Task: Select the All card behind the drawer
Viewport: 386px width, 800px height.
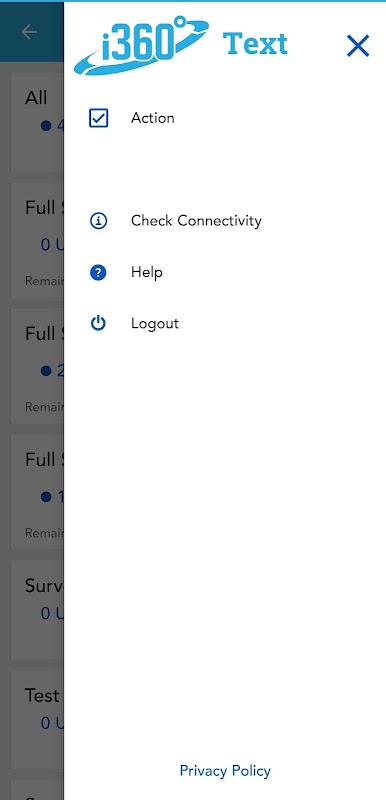Action: click(x=37, y=123)
